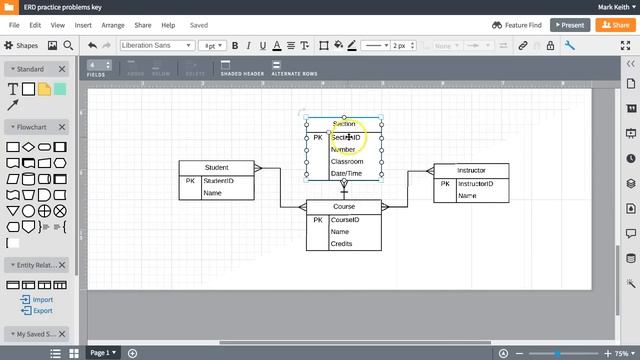Select the arrow line shape
Viewport: 640px width, 360px height.
point(13,105)
